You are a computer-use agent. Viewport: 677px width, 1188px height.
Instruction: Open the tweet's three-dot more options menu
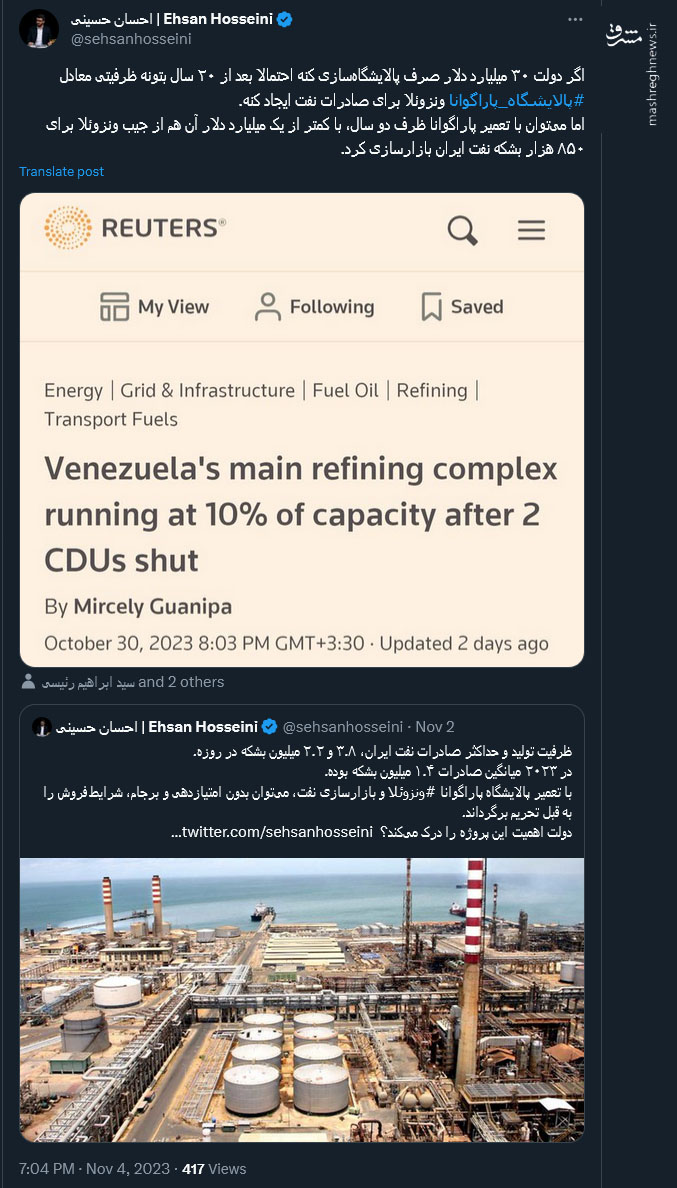(574, 20)
